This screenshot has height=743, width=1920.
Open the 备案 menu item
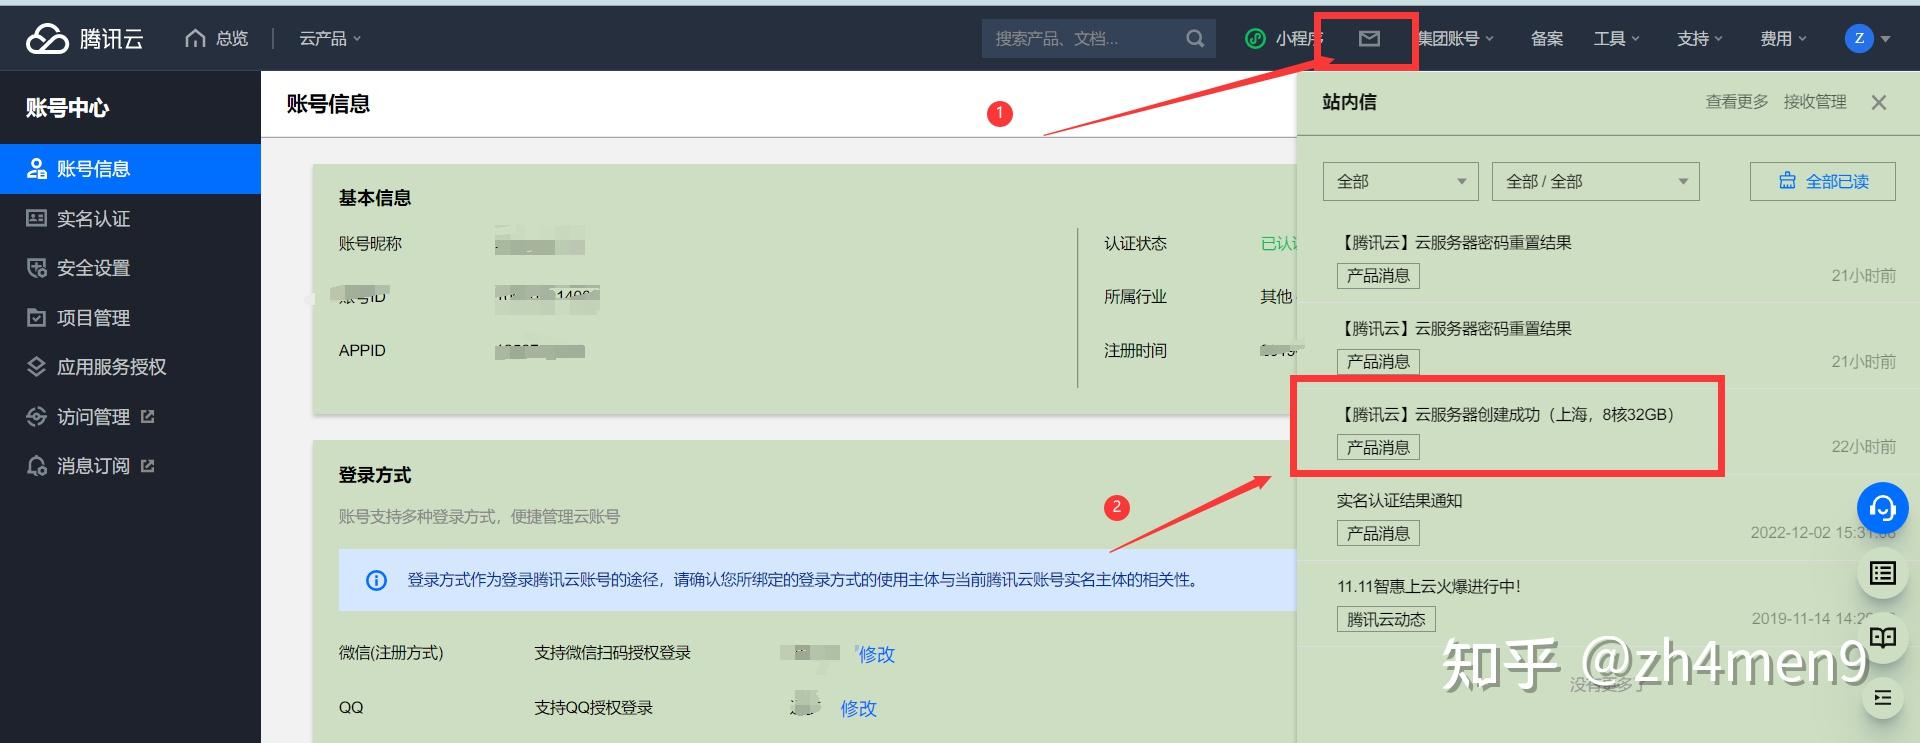click(x=1547, y=38)
